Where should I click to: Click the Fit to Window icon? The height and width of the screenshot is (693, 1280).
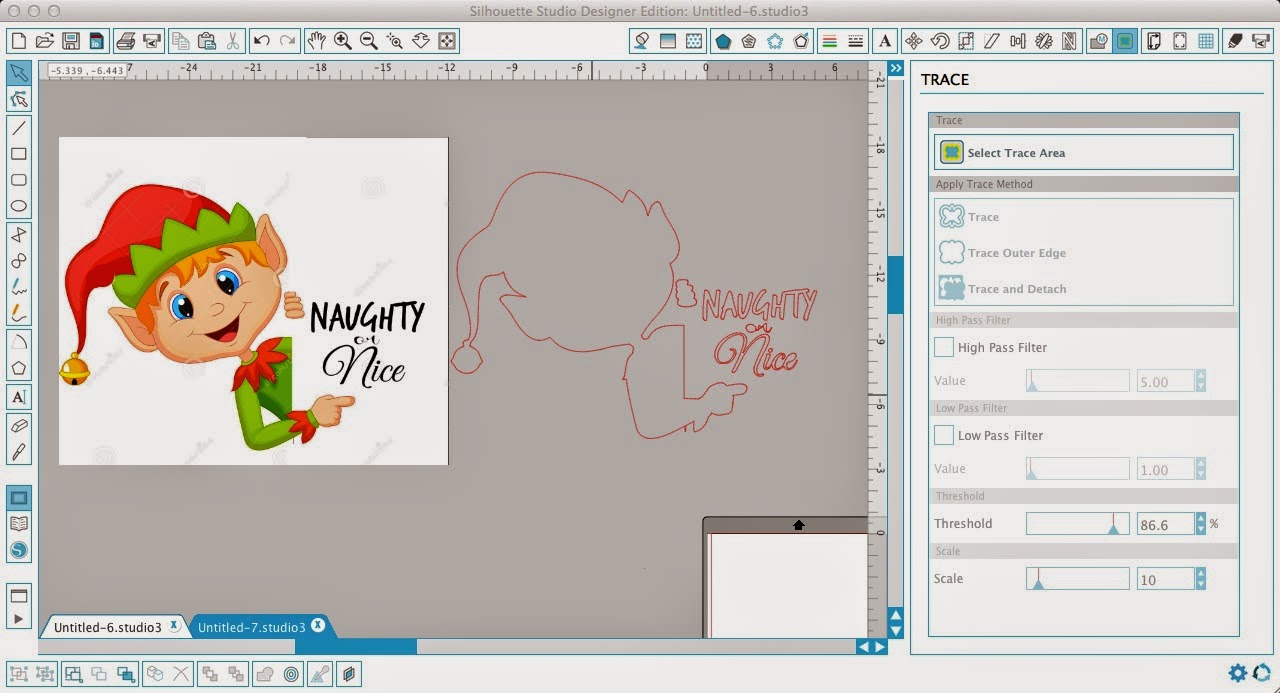point(447,41)
